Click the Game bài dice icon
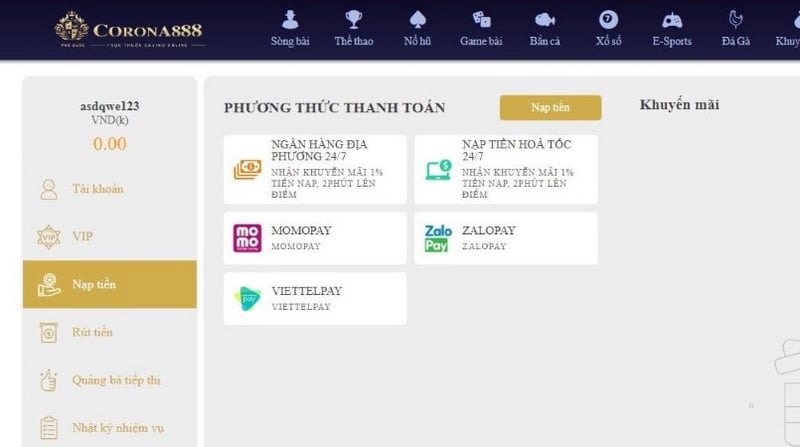This screenshot has width=800, height=447. tap(481, 20)
